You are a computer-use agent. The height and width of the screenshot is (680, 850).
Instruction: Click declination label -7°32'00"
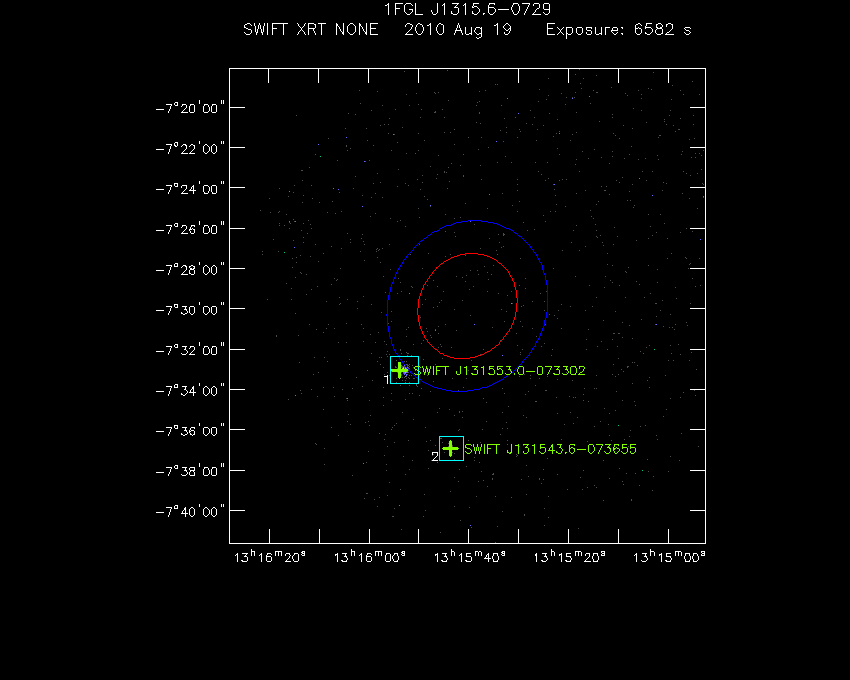tap(190, 350)
